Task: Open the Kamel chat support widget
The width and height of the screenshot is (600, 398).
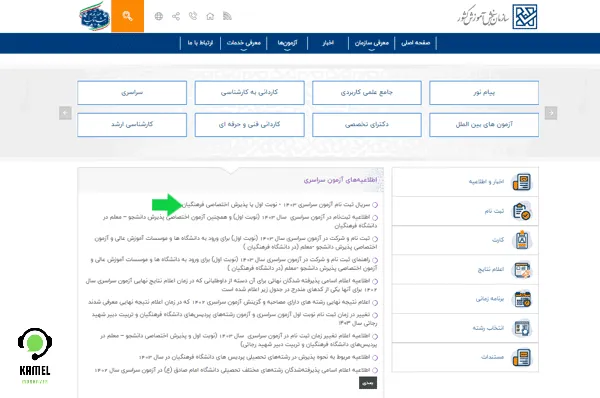Action: (x=35, y=356)
